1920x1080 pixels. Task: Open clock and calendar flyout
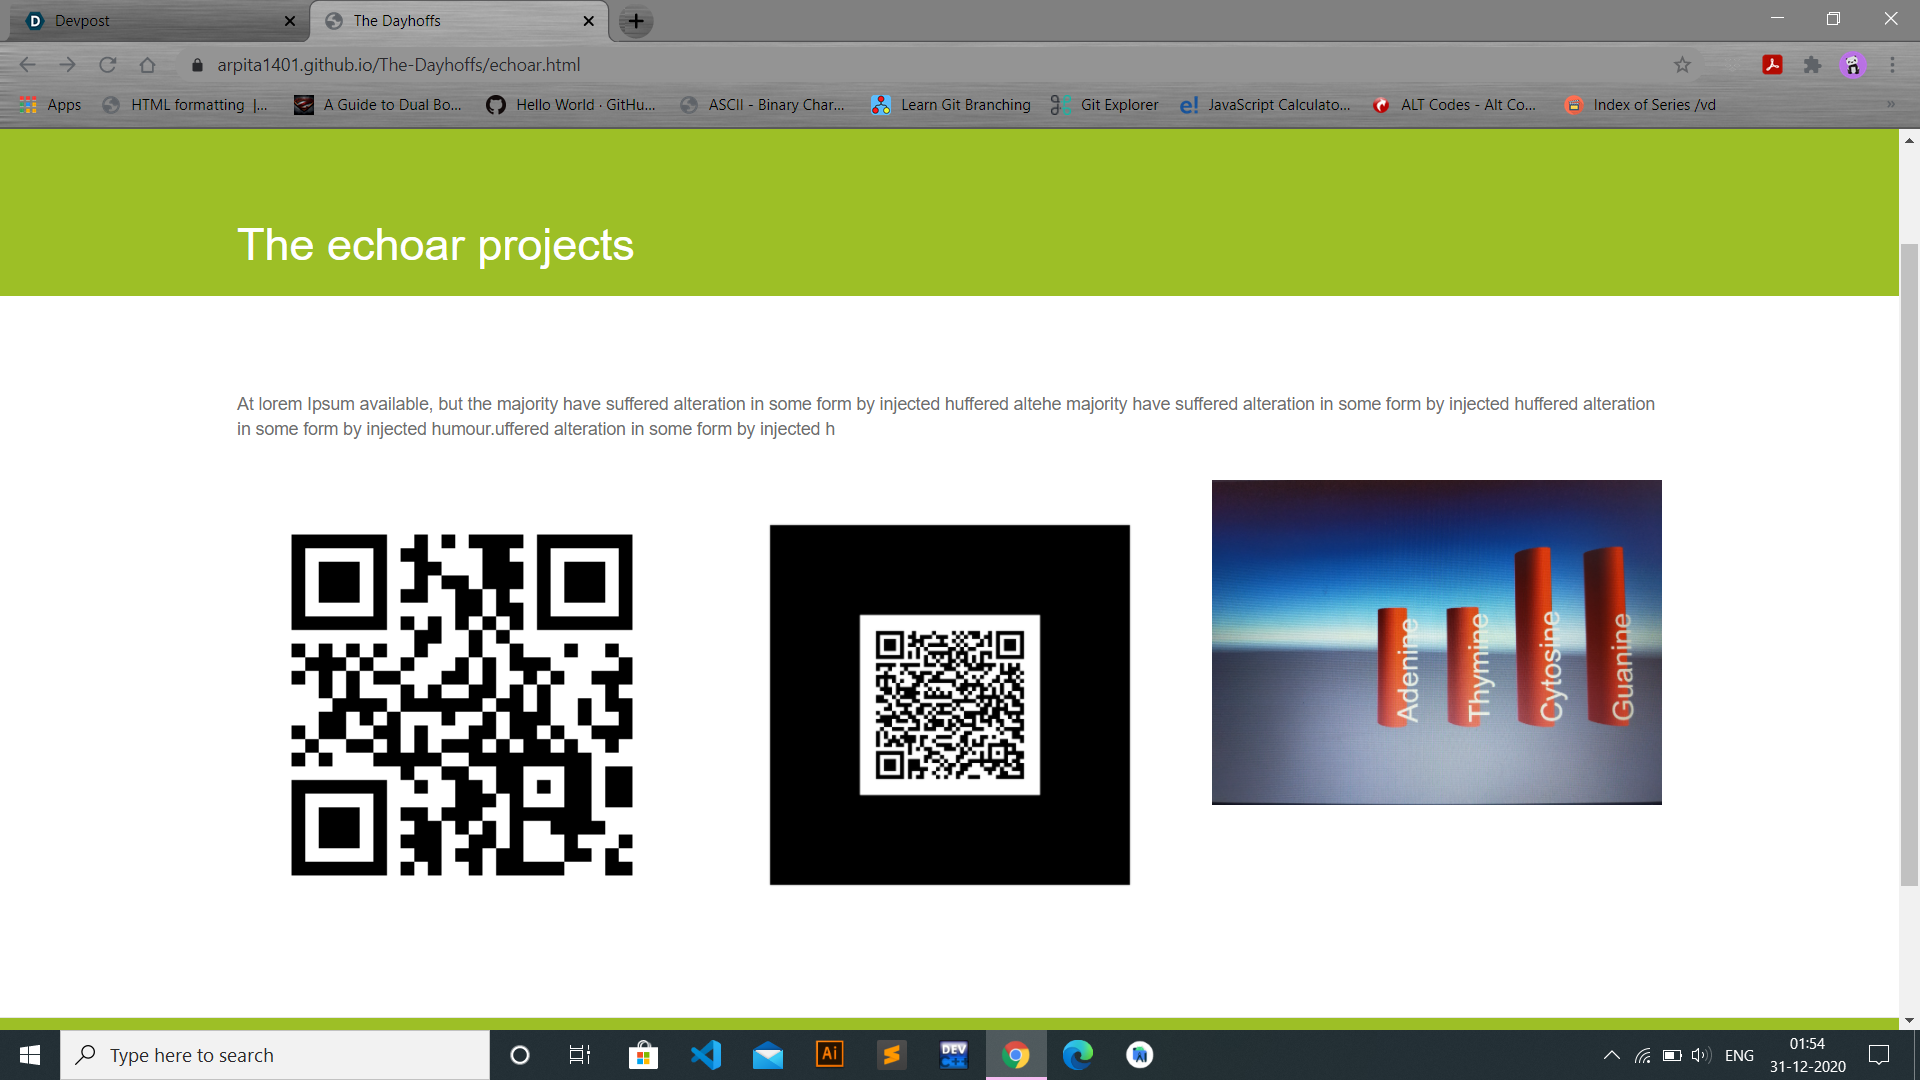[1807, 1055]
